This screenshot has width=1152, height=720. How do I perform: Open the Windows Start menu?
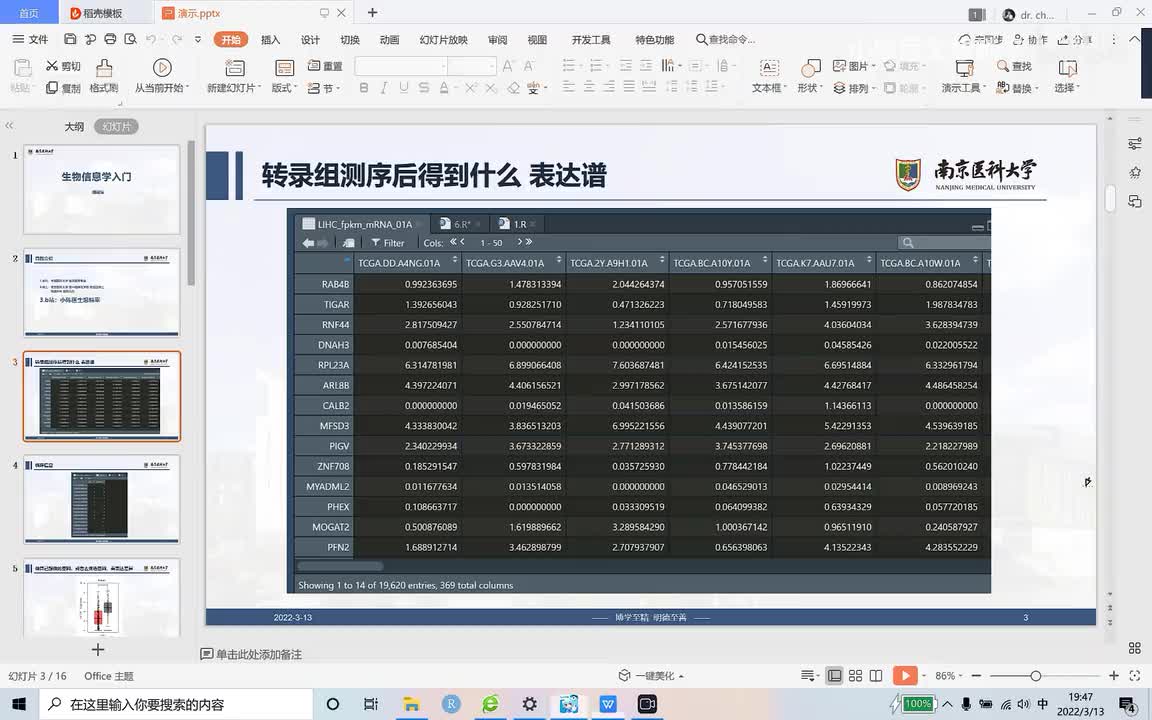[19, 704]
